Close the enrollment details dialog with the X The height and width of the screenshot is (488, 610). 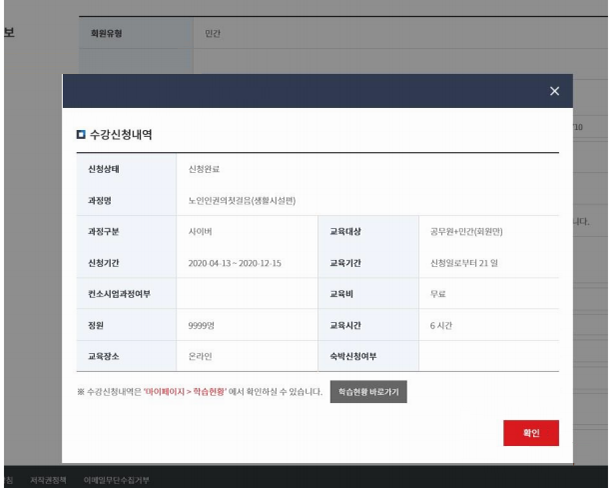tap(554, 91)
